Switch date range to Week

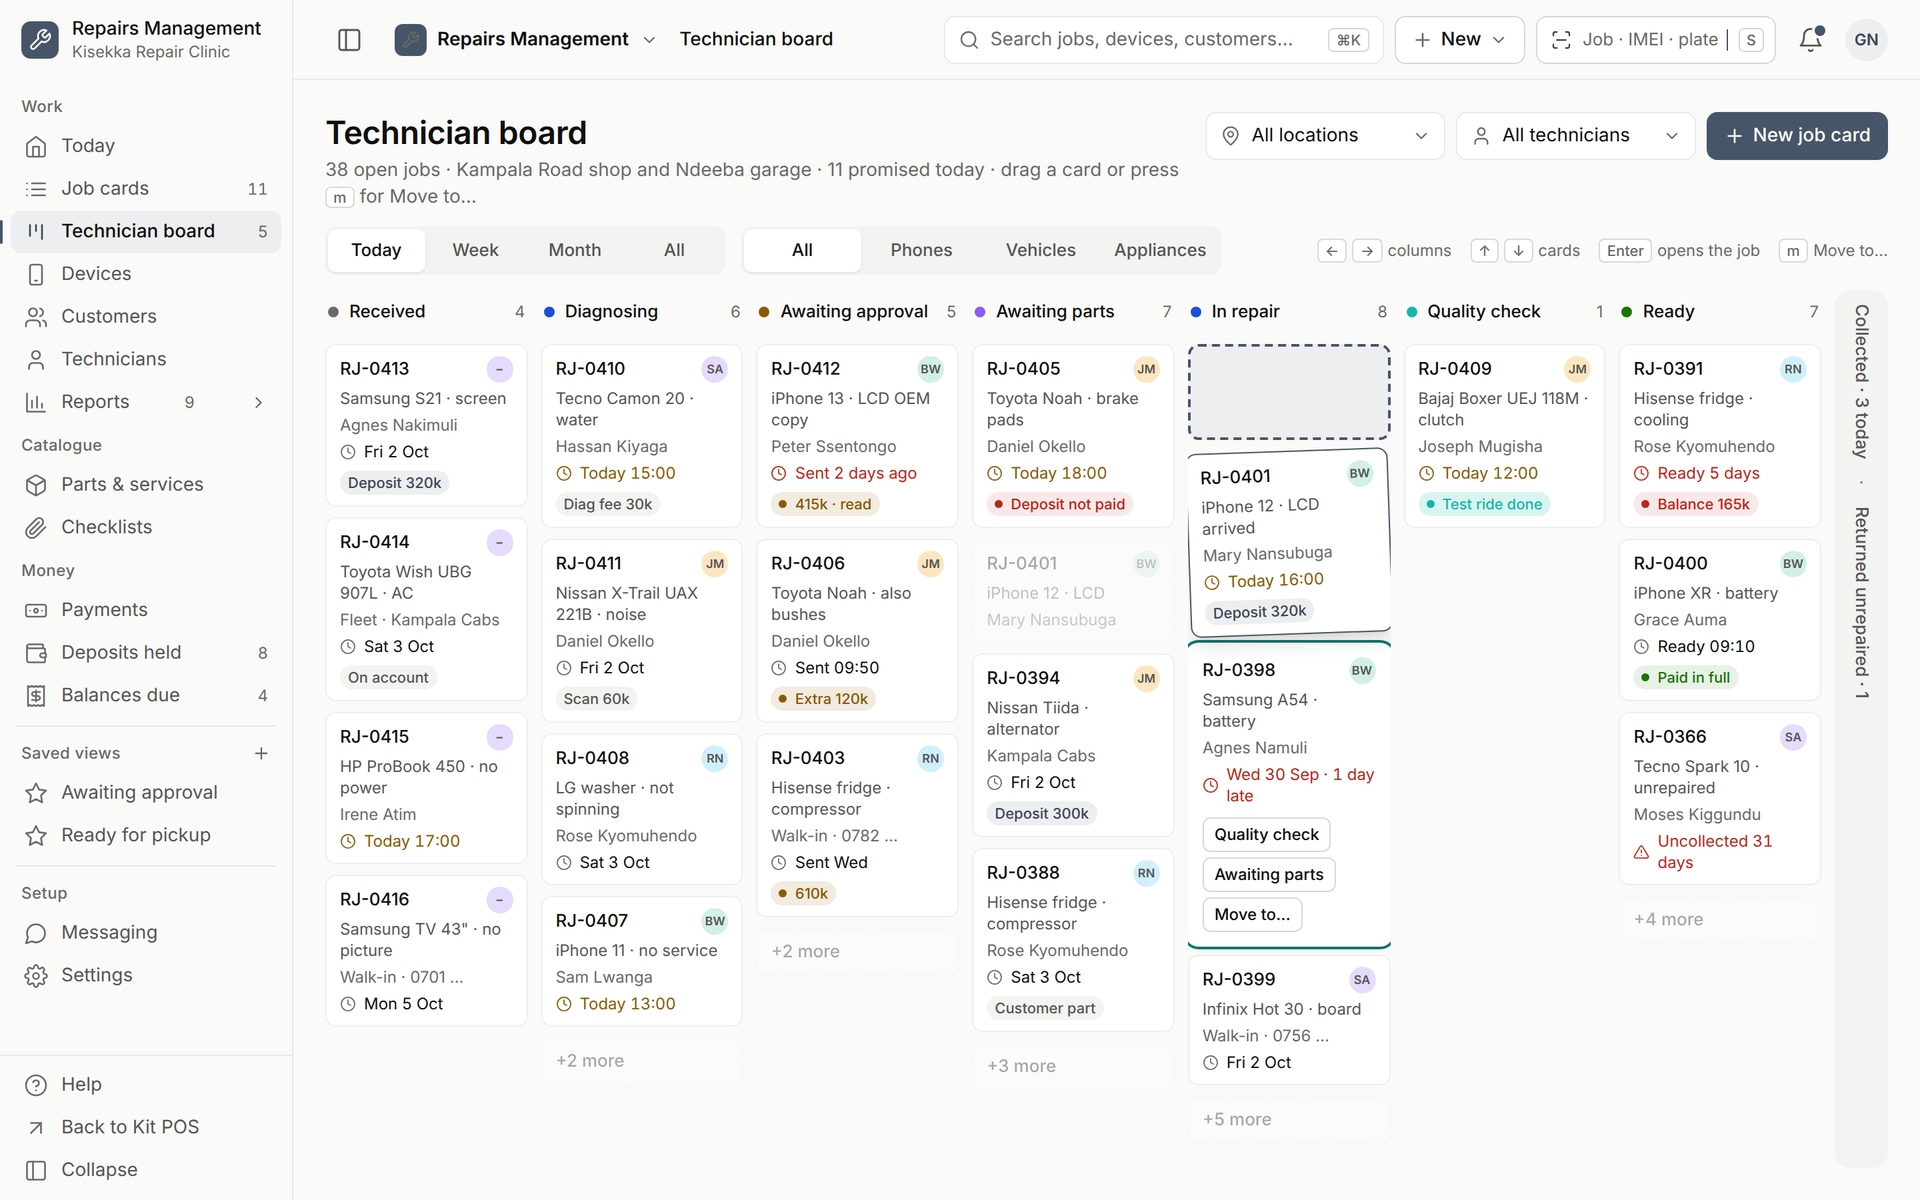[475, 250]
